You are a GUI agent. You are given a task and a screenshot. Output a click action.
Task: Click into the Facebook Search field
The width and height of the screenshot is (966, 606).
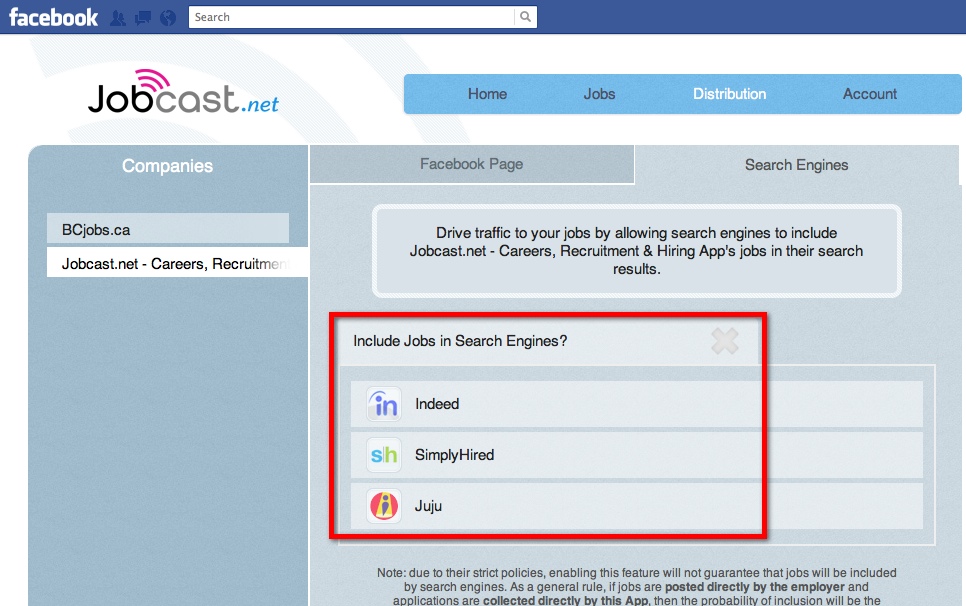pos(352,17)
